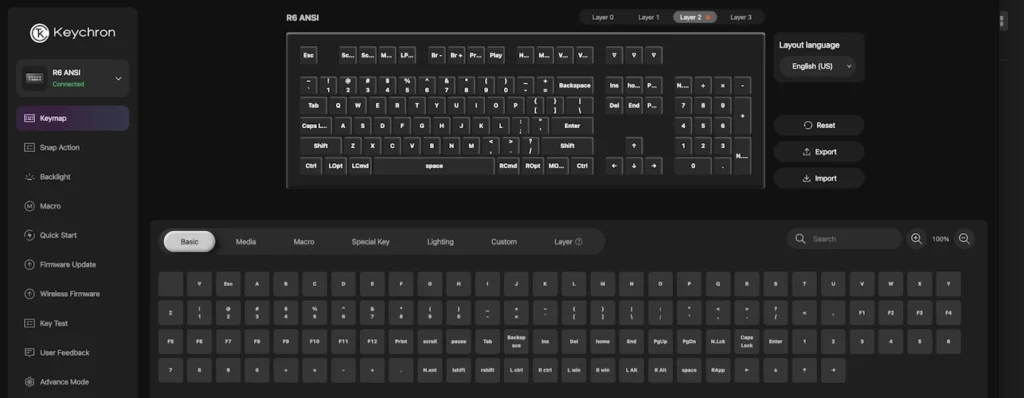Image resolution: width=1024 pixels, height=398 pixels.
Task: Open Quick Start from the sidebar
Action: [72, 235]
